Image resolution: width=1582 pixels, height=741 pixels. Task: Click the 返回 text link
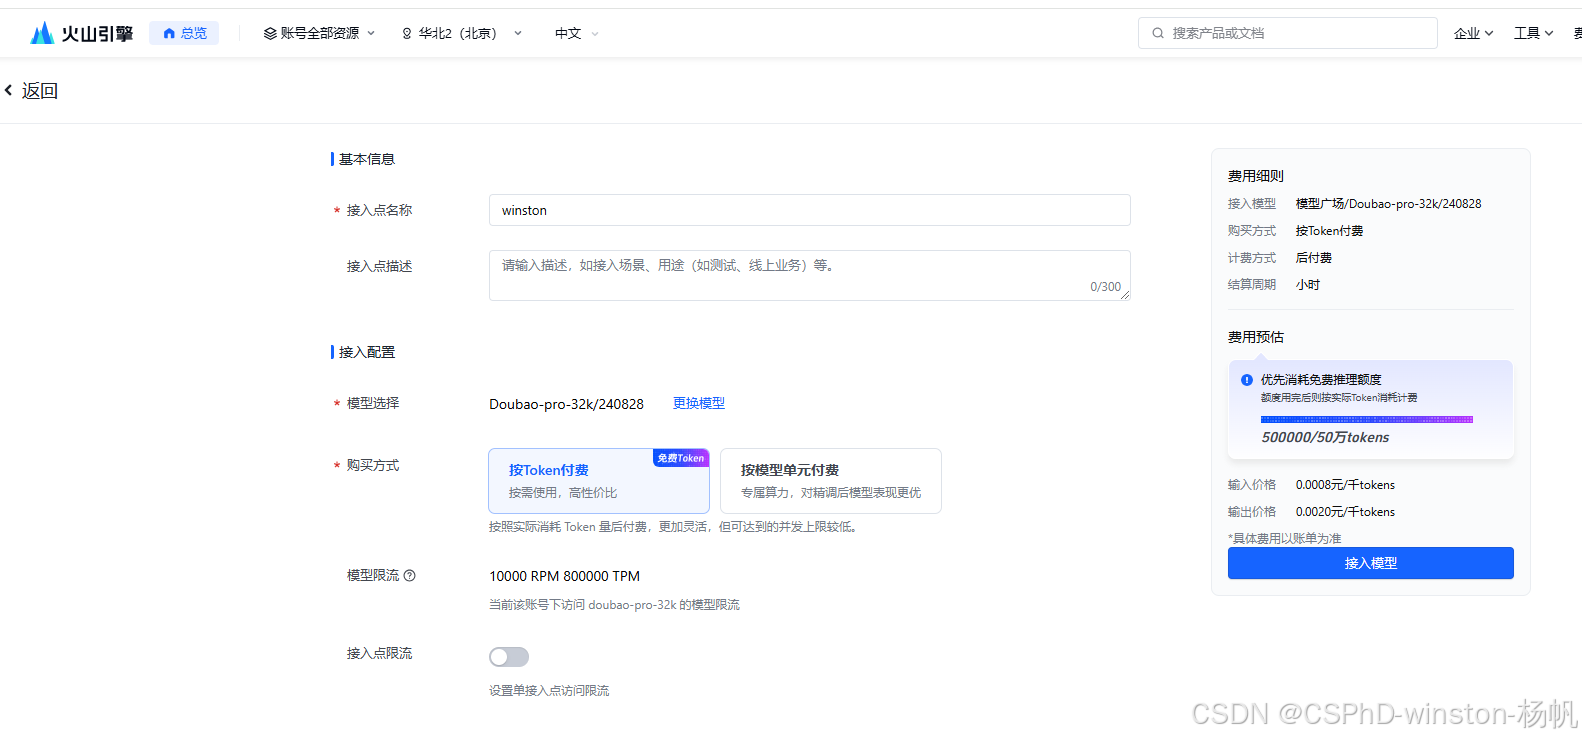pyautogui.click(x=40, y=91)
